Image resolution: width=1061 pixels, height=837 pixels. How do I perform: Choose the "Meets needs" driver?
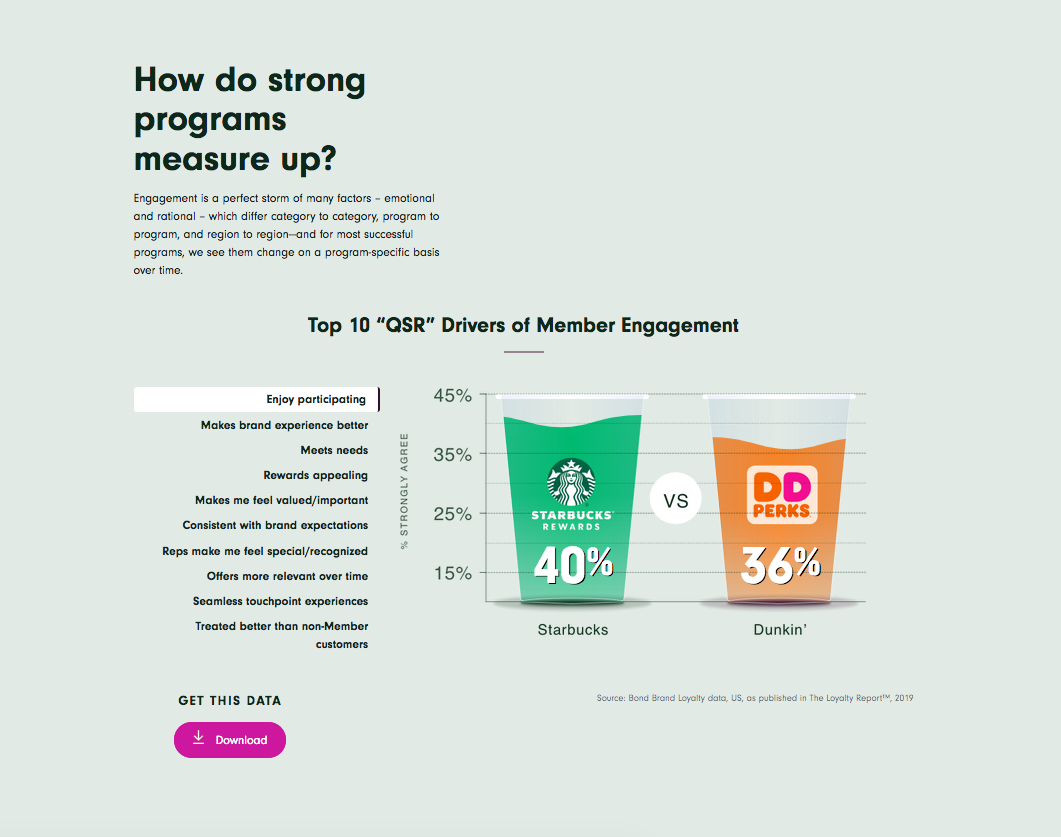tap(334, 450)
